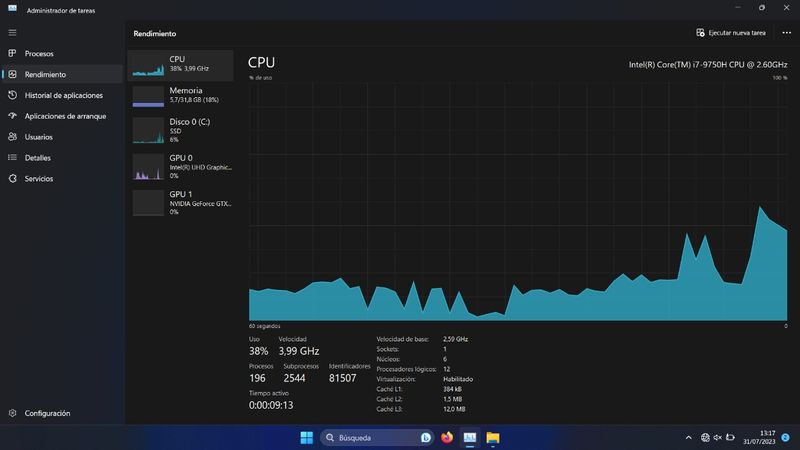The image size is (800, 450).
Task: Click the Detalles list icon
Action: click(12, 158)
